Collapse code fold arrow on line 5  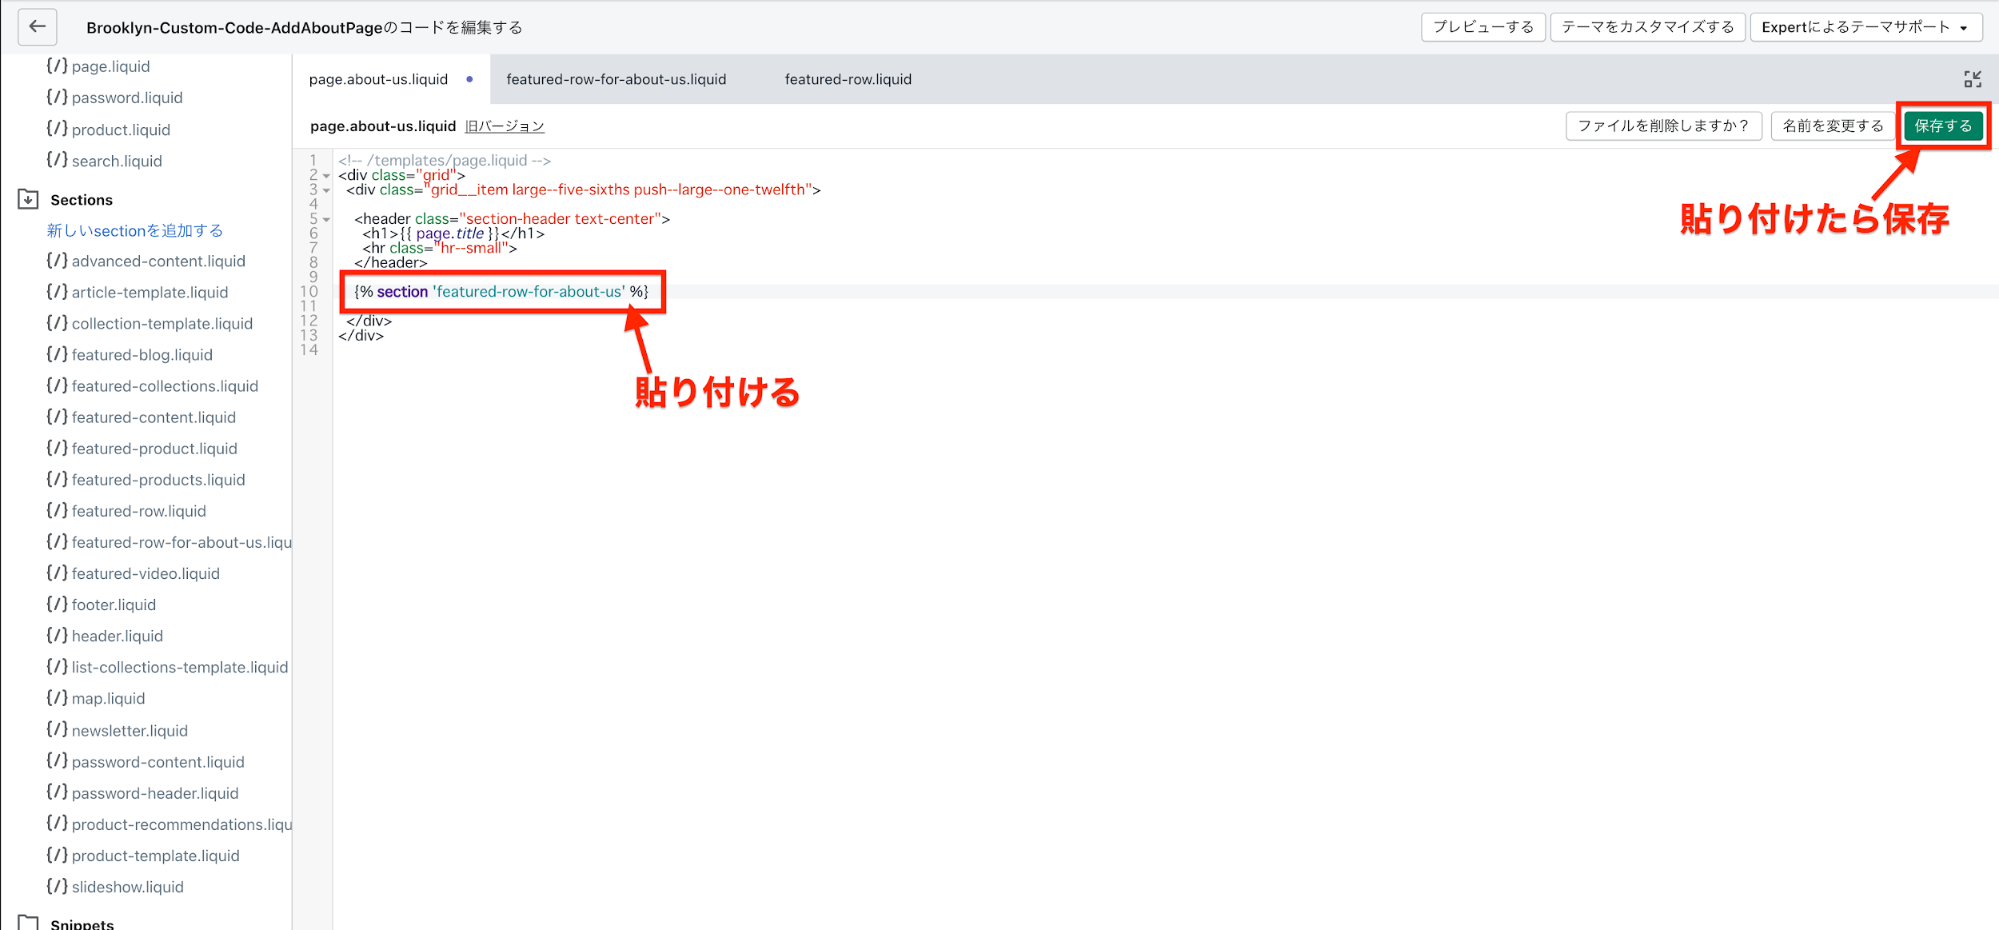click(x=327, y=220)
